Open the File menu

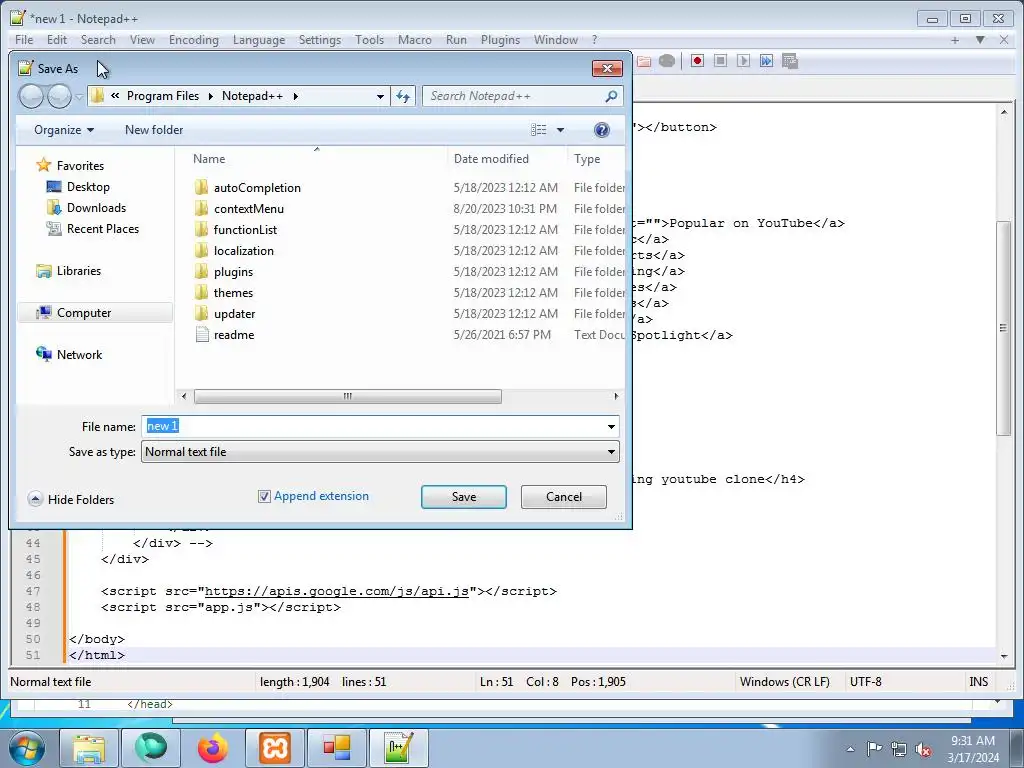click(24, 40)
